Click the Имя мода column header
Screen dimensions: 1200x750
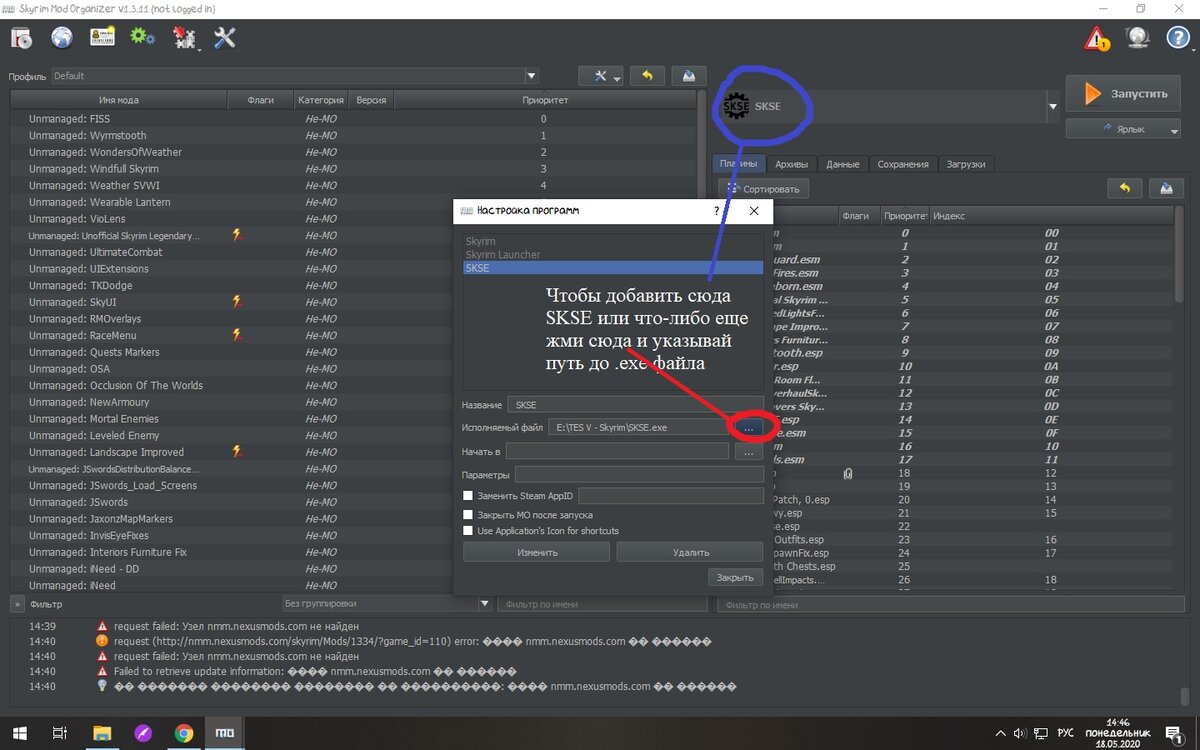118,100
